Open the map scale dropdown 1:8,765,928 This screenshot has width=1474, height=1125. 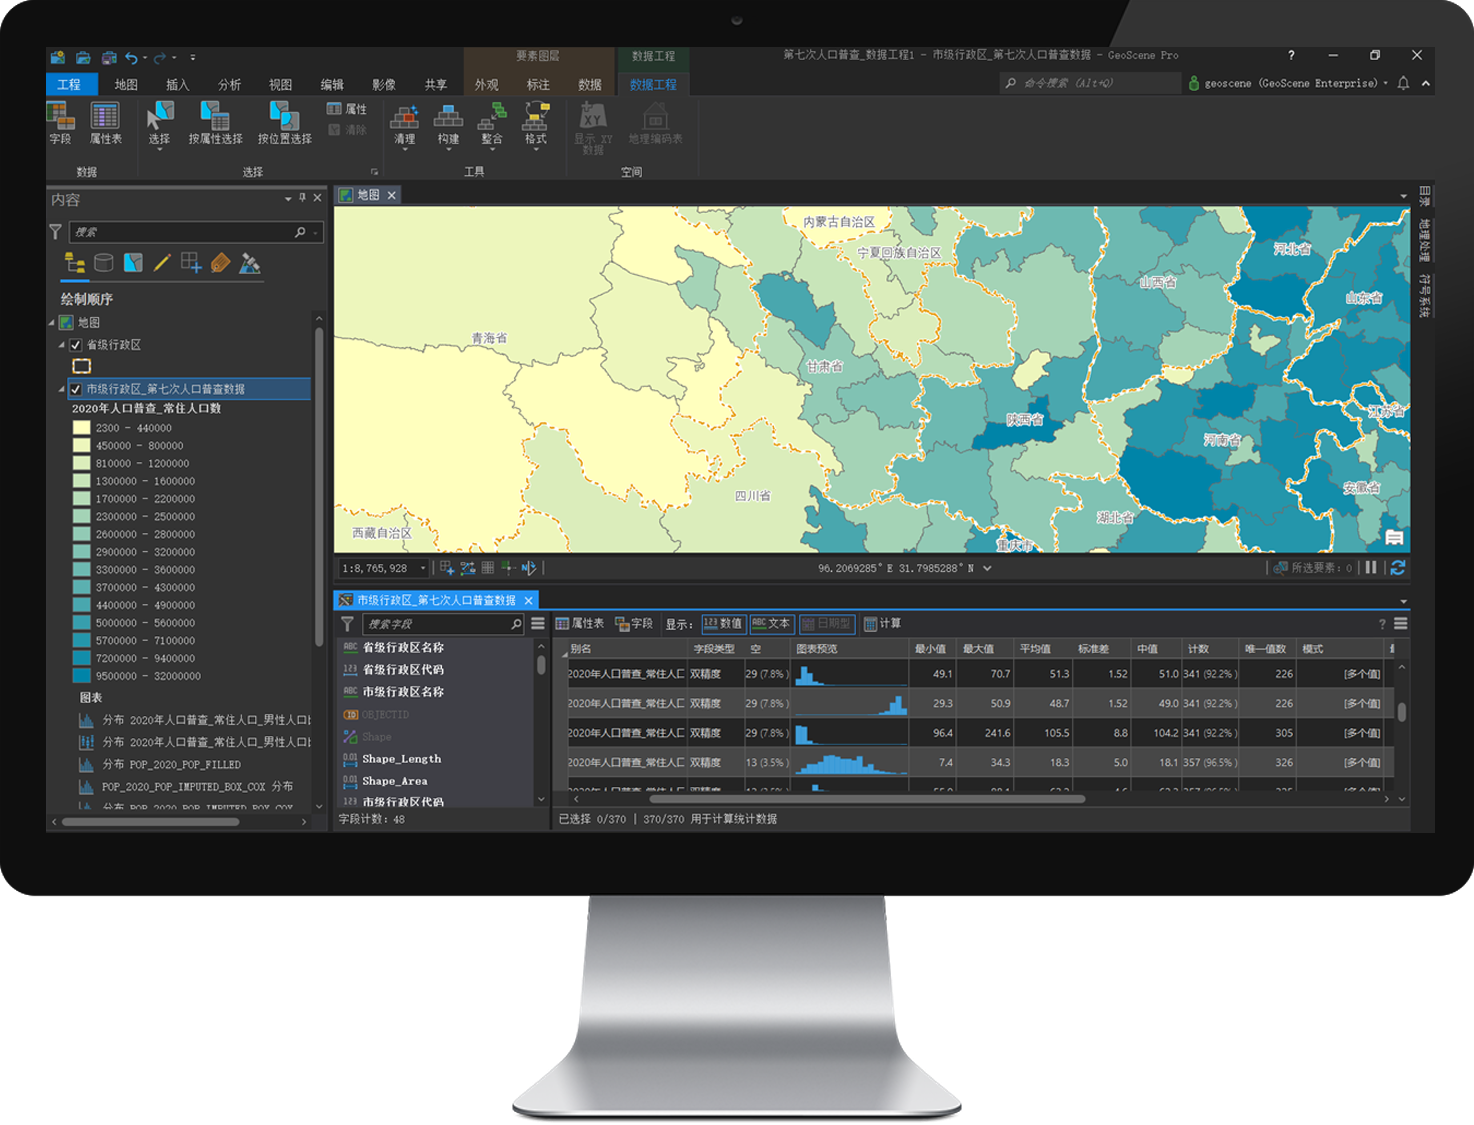click(423, 568)
